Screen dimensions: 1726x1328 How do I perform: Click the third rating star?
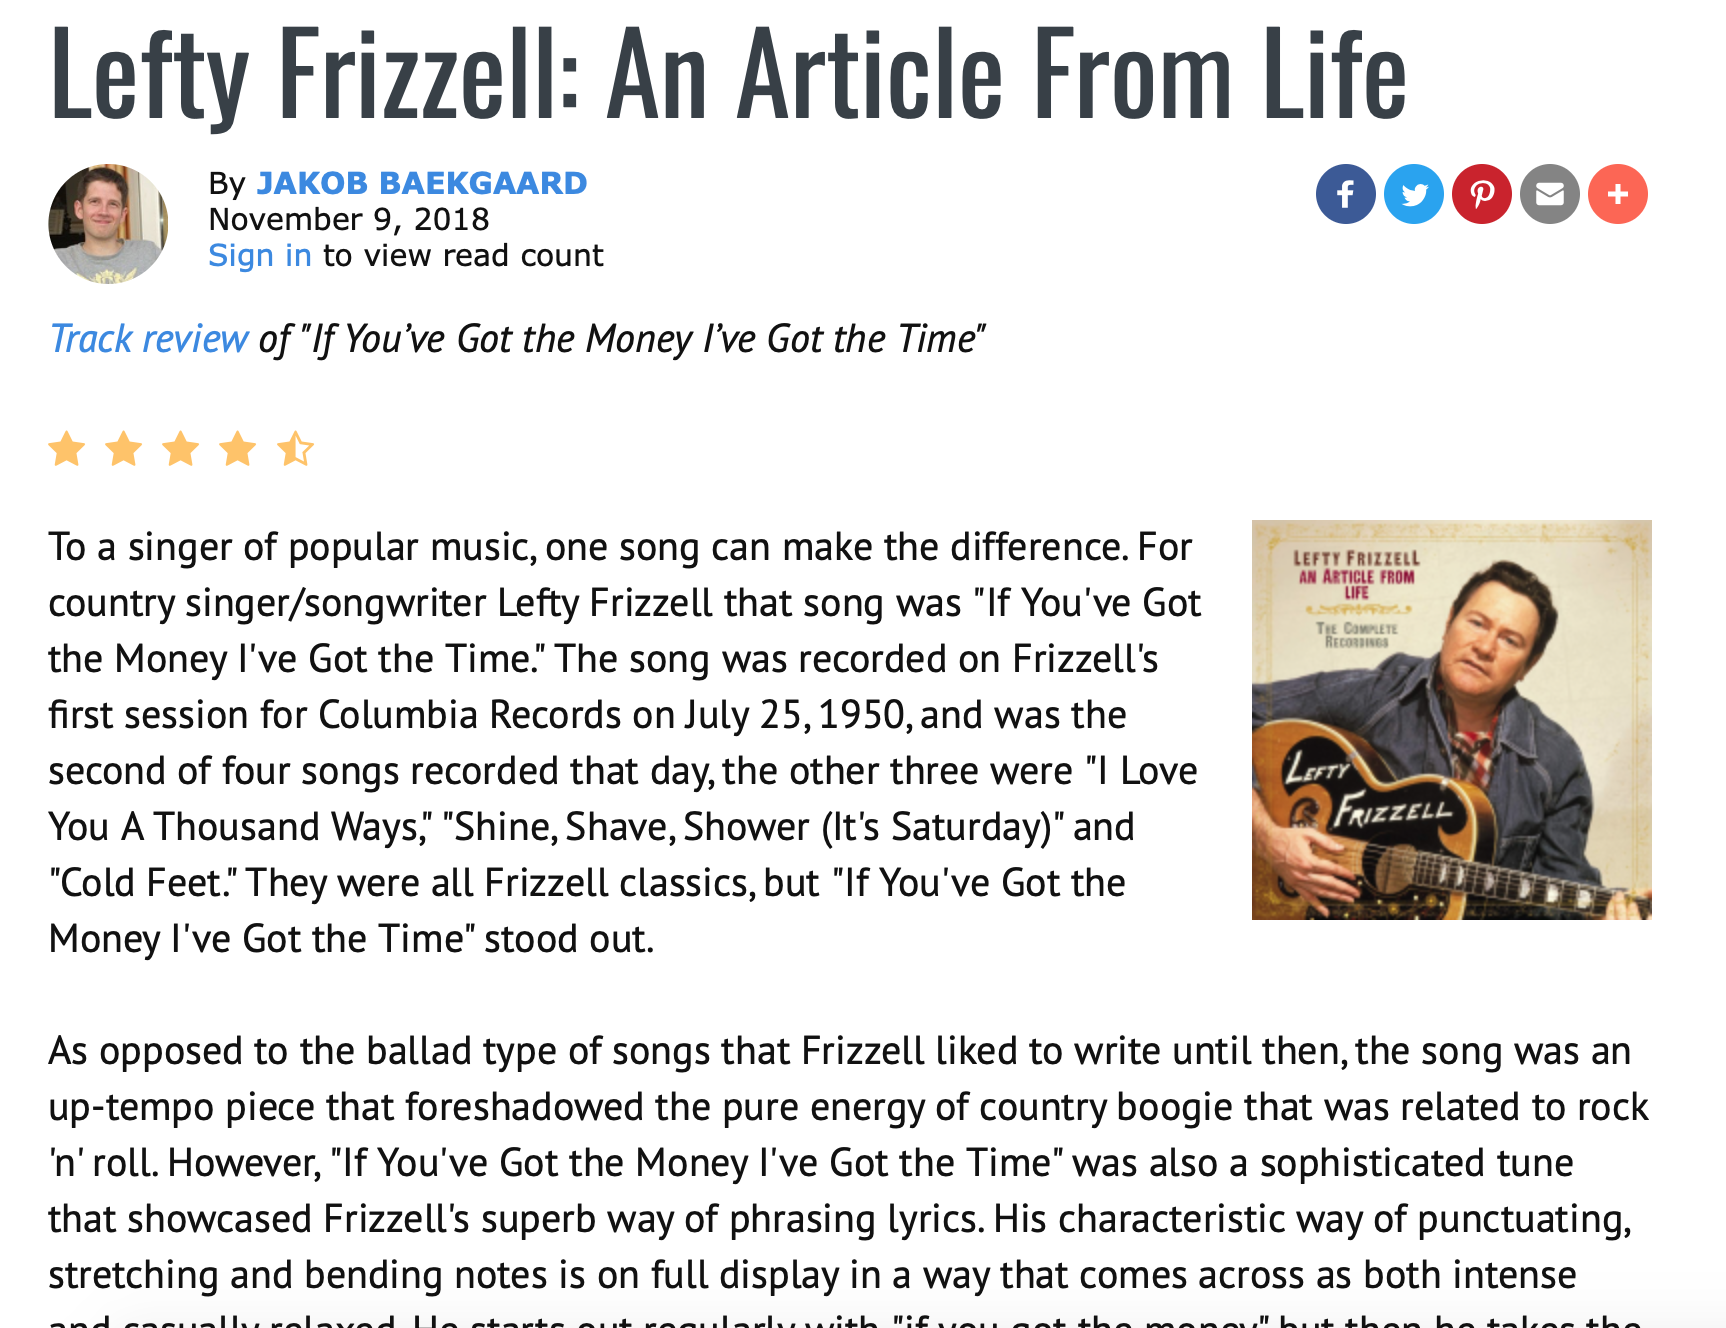coord(181,449)
